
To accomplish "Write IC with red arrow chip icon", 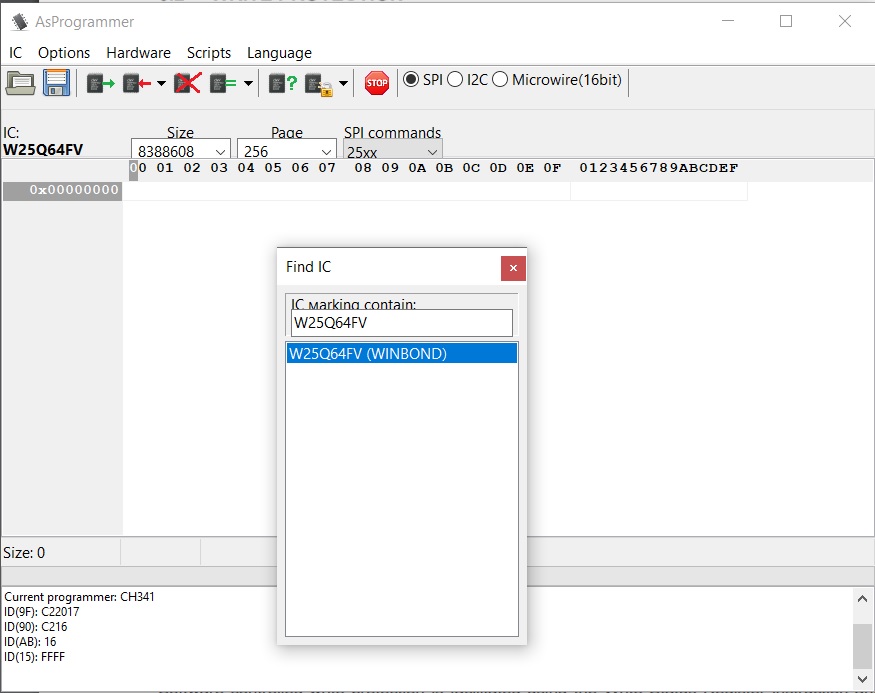I will (137, 84).
